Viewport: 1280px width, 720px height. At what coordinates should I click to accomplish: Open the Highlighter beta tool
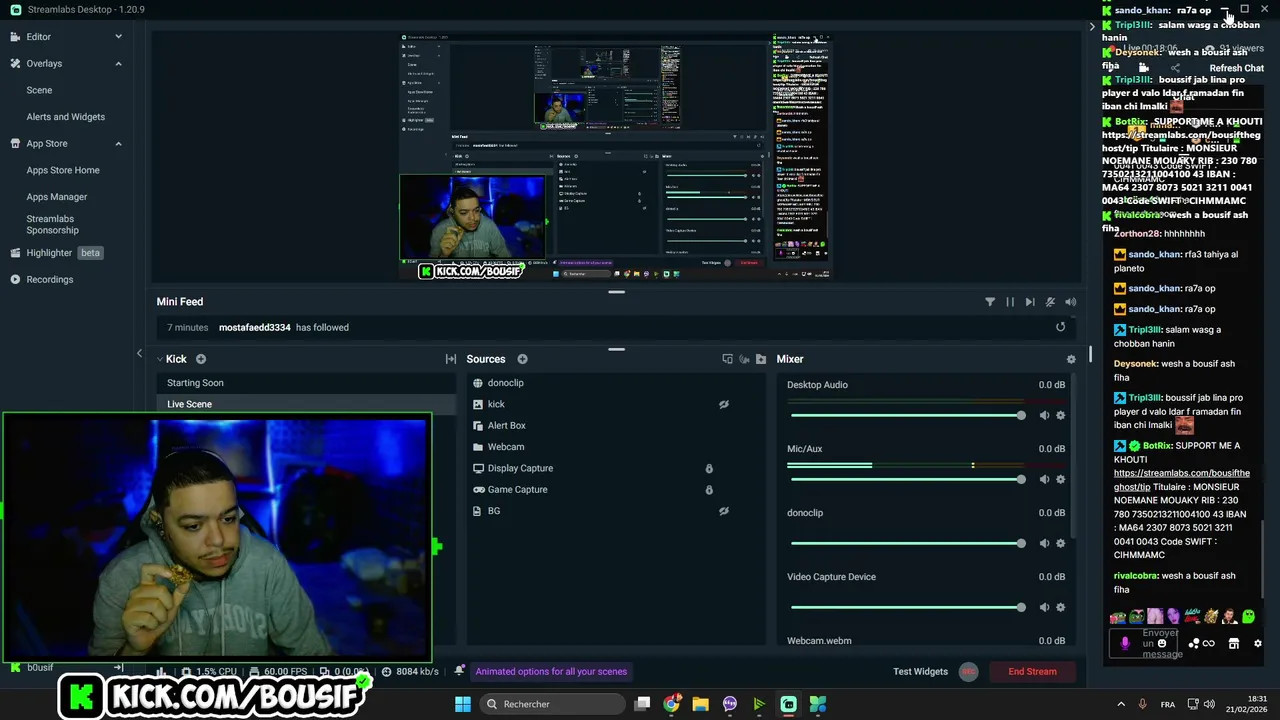[x=57, y=253]
